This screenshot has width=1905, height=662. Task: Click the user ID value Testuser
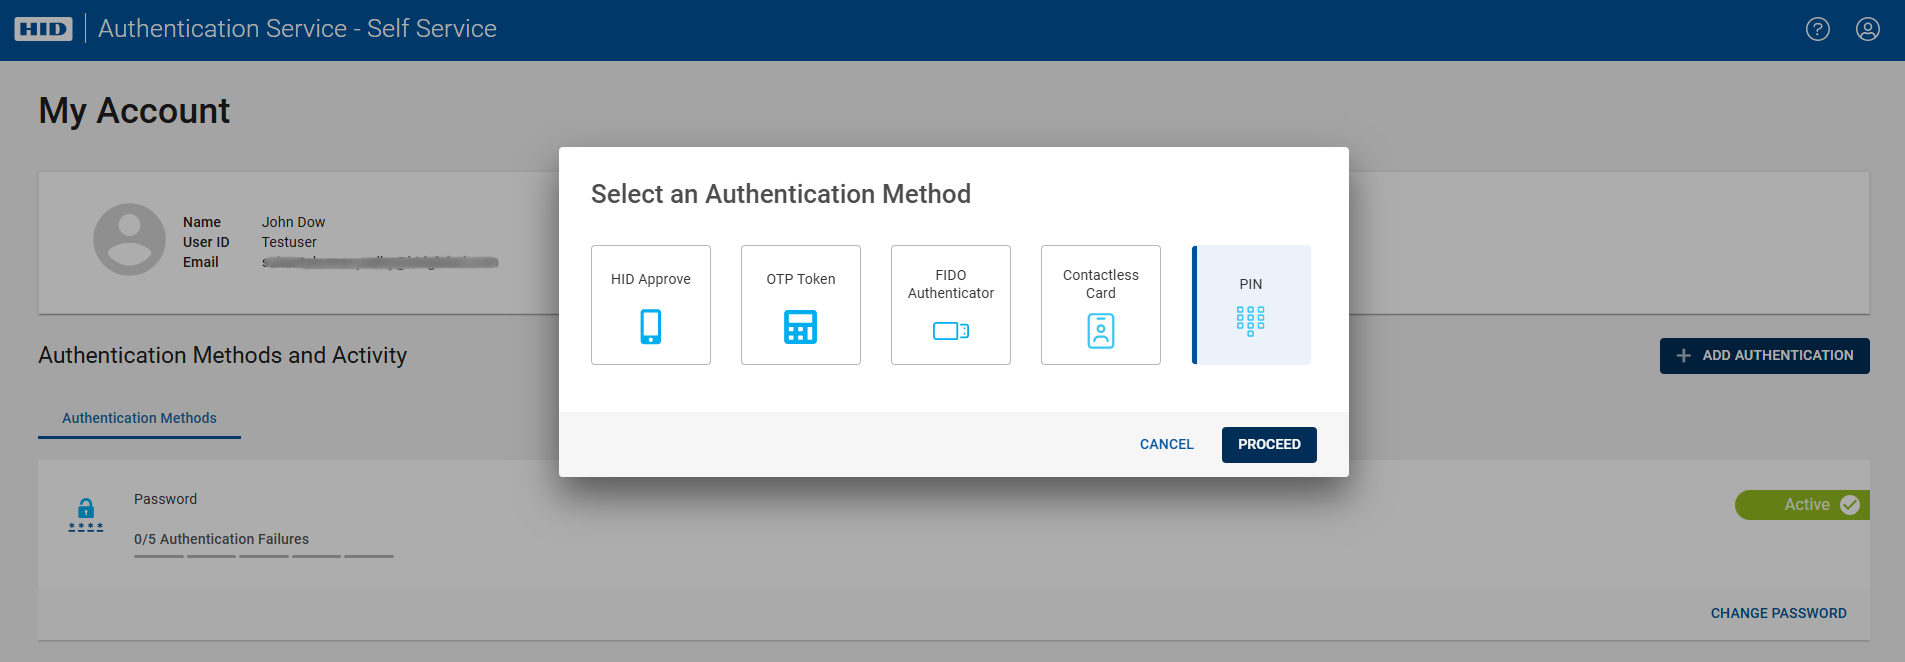pyautogui.click(x=289, y=242)
